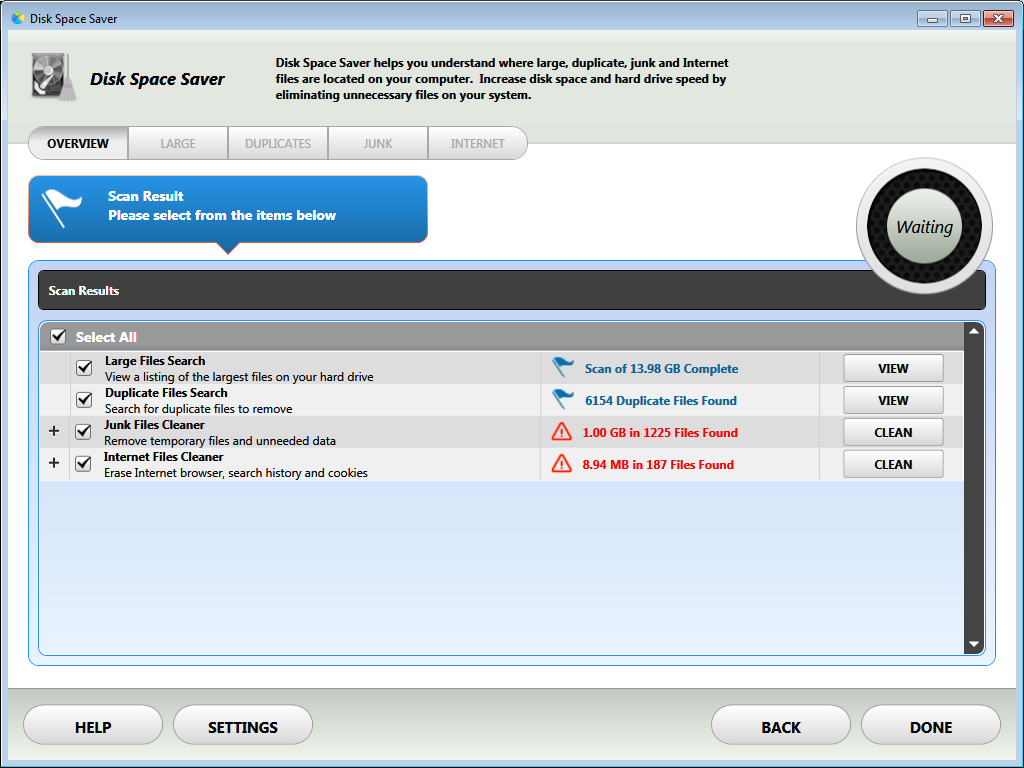Open the JUNK tab
This screenshot has height=768, width=1024.
[378, 143]
